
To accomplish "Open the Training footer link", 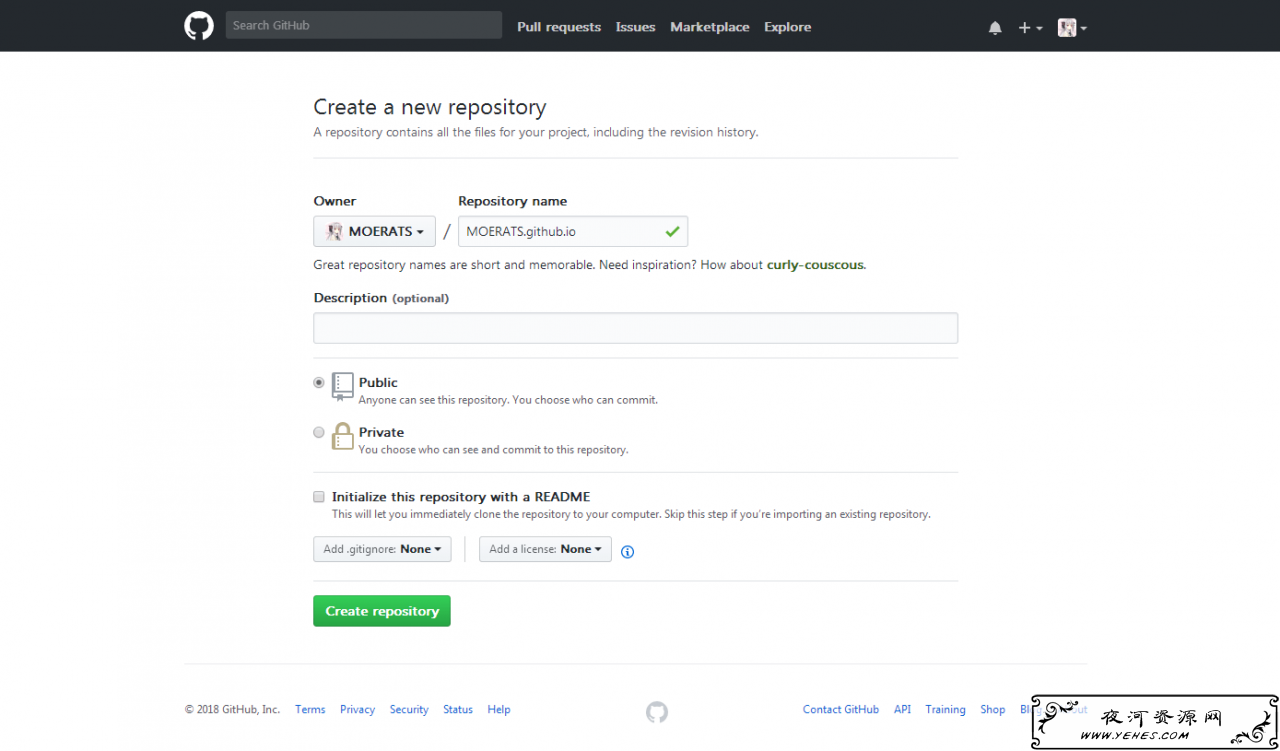I will click(945, 709).
